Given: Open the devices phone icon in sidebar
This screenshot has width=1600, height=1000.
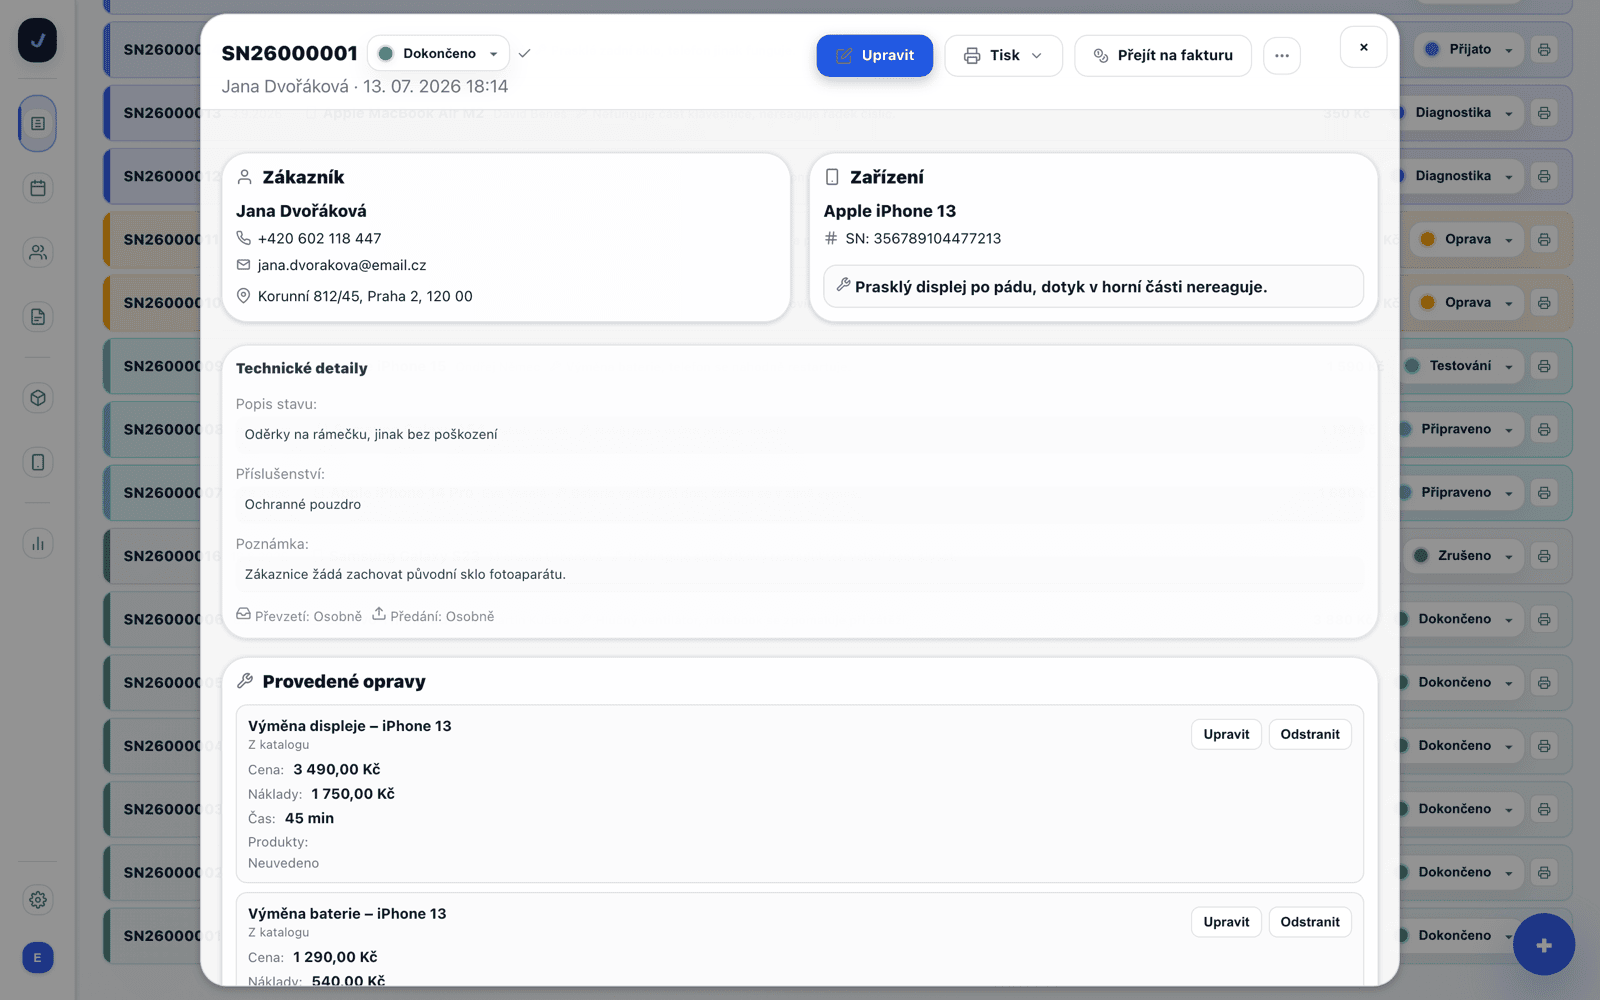Looking at the screenshot, I should (x=38, y=462).
